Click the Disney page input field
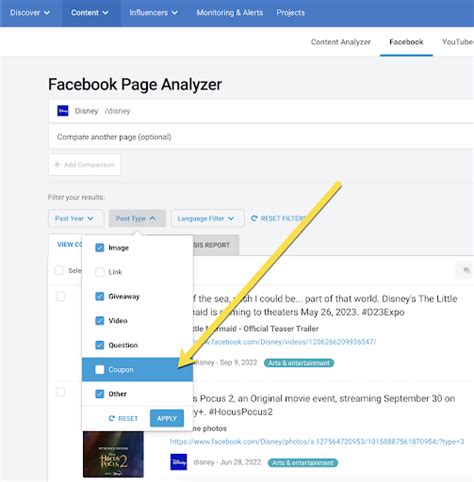Screen dimensions: 474x482 [x=261, y=111]
